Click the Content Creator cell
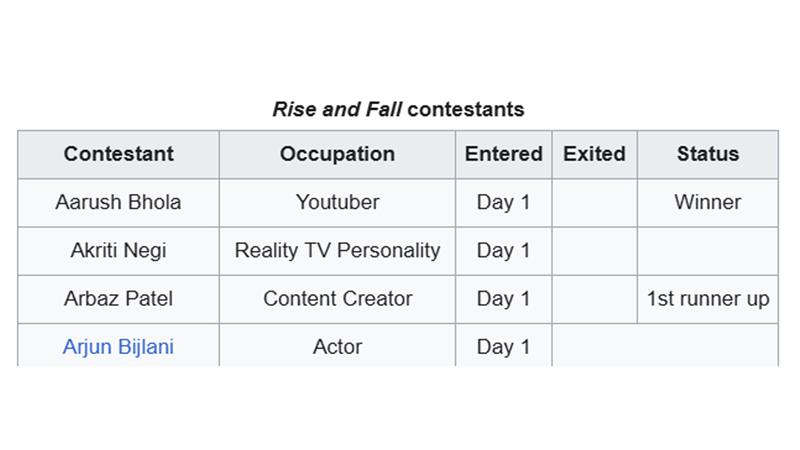The image size is (800, 450). [337, 298]
